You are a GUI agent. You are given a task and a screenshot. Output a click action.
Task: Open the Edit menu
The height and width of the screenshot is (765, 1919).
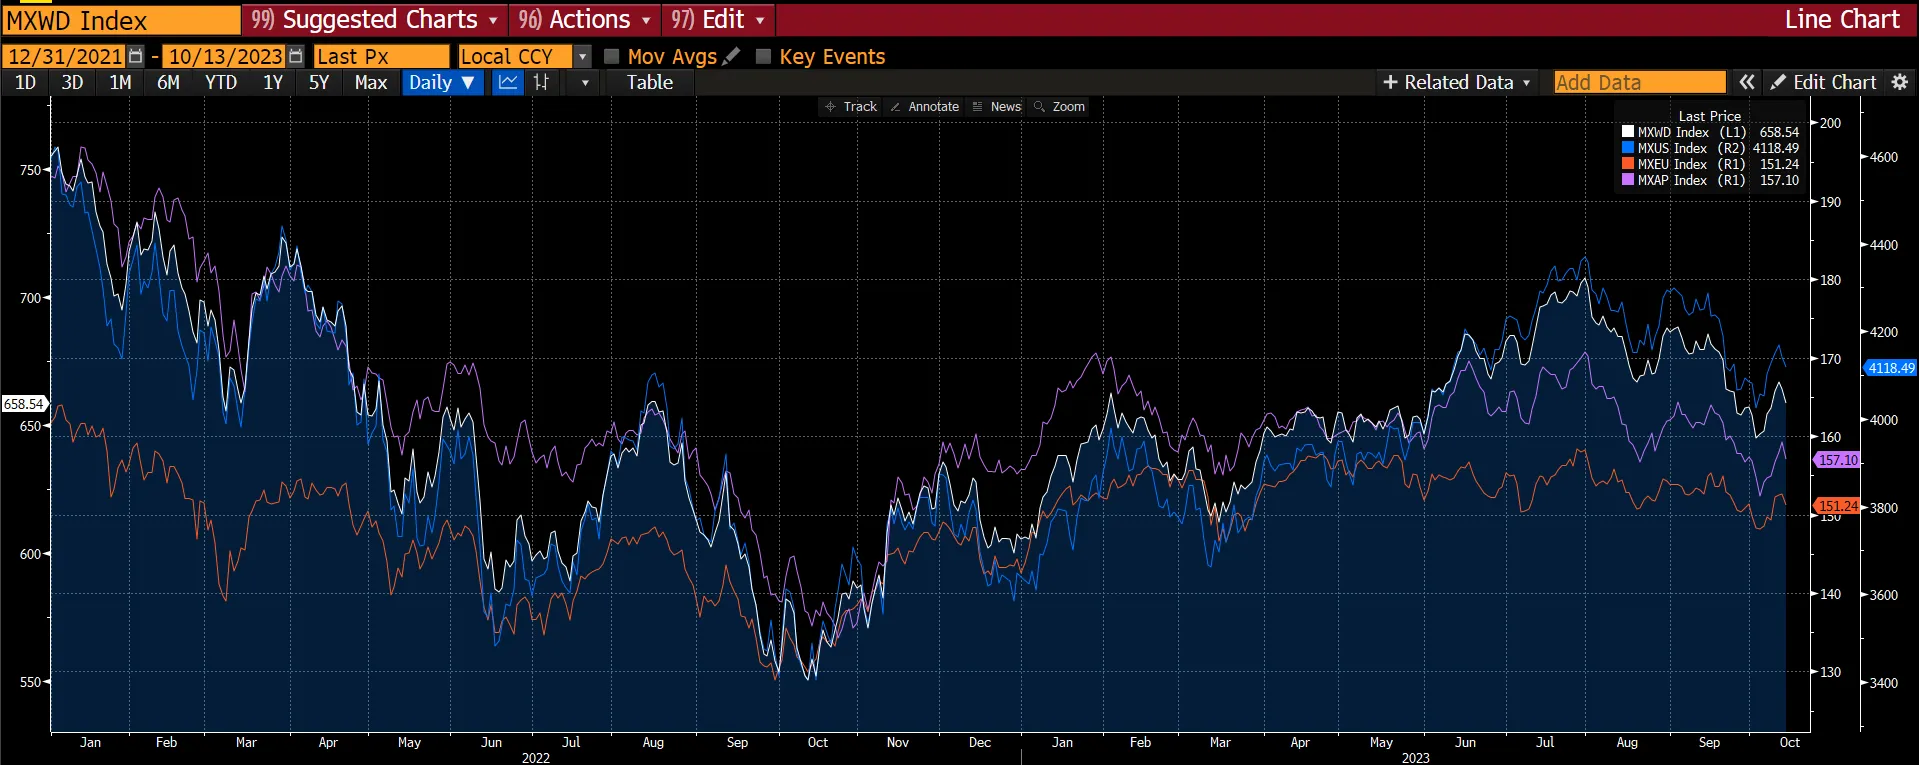(718, 20)
